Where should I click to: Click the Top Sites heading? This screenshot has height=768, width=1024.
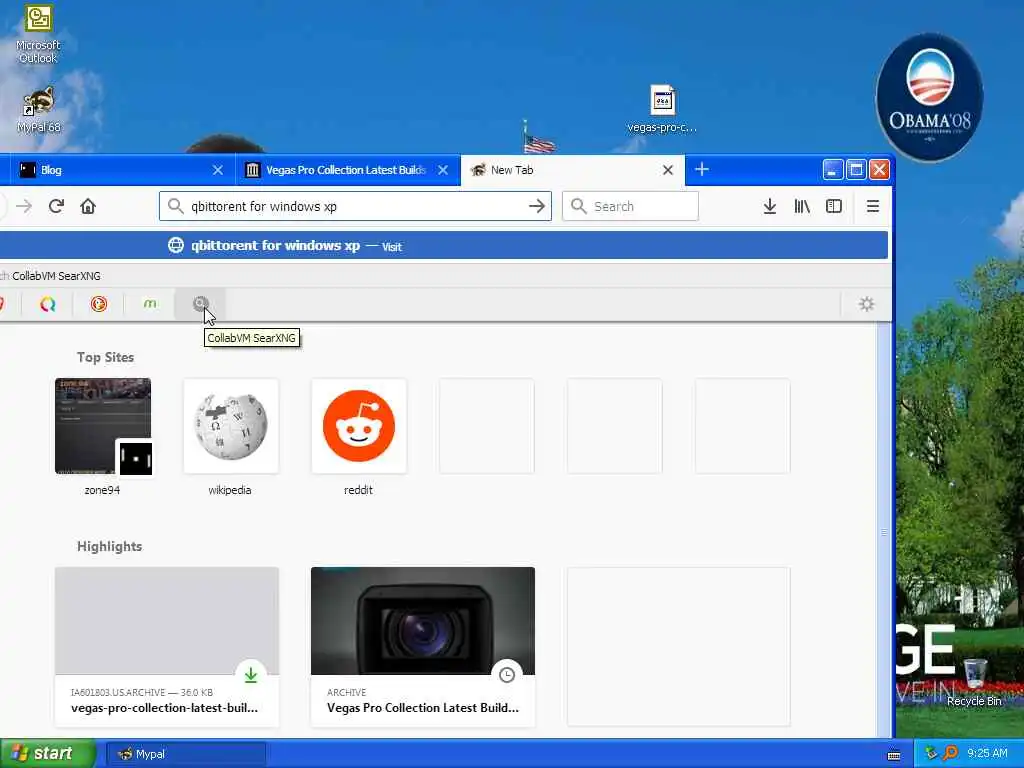click(105, 357)
